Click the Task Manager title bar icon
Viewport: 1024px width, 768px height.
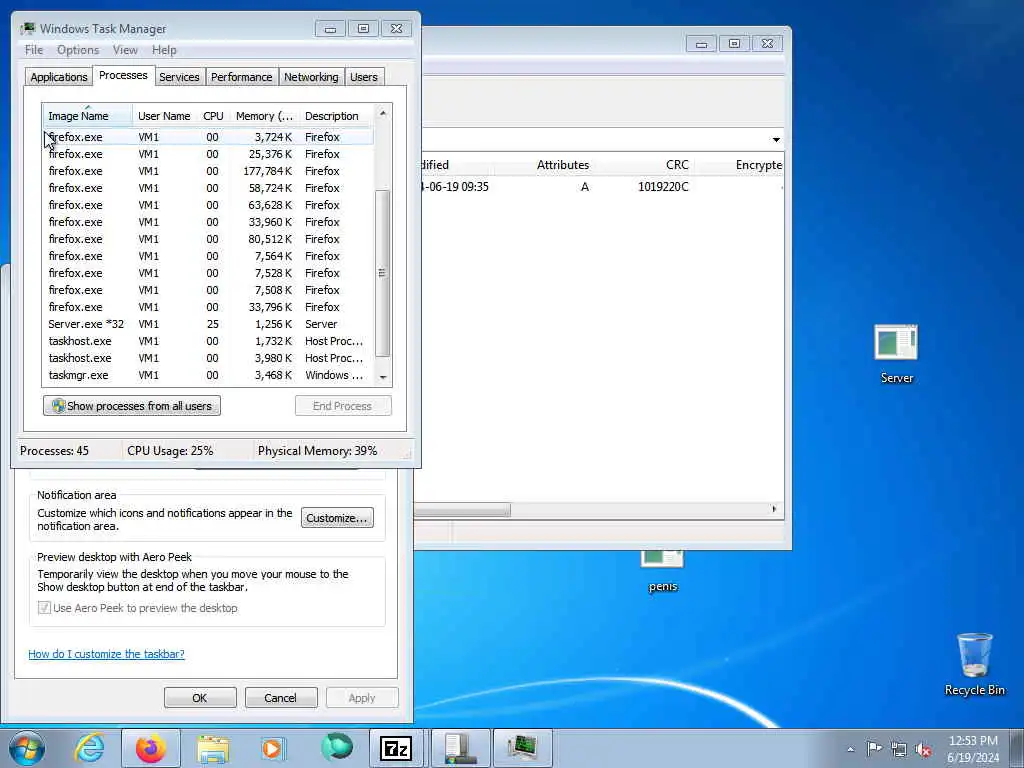(28, 29)
